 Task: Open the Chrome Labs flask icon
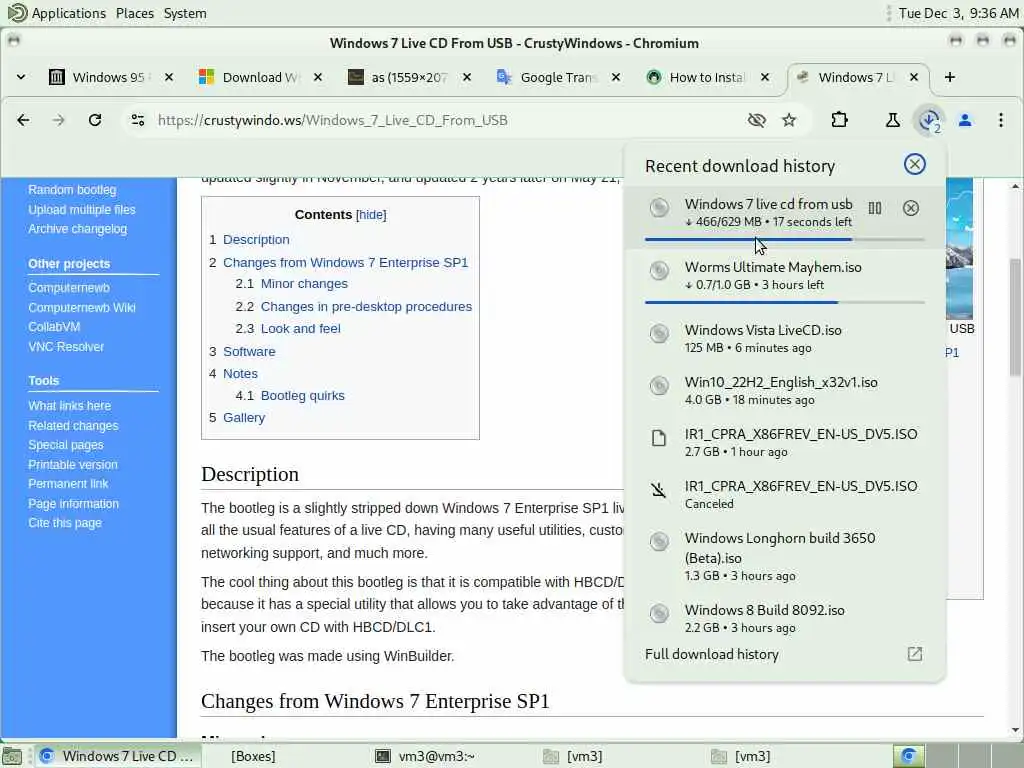click(892, 120)
